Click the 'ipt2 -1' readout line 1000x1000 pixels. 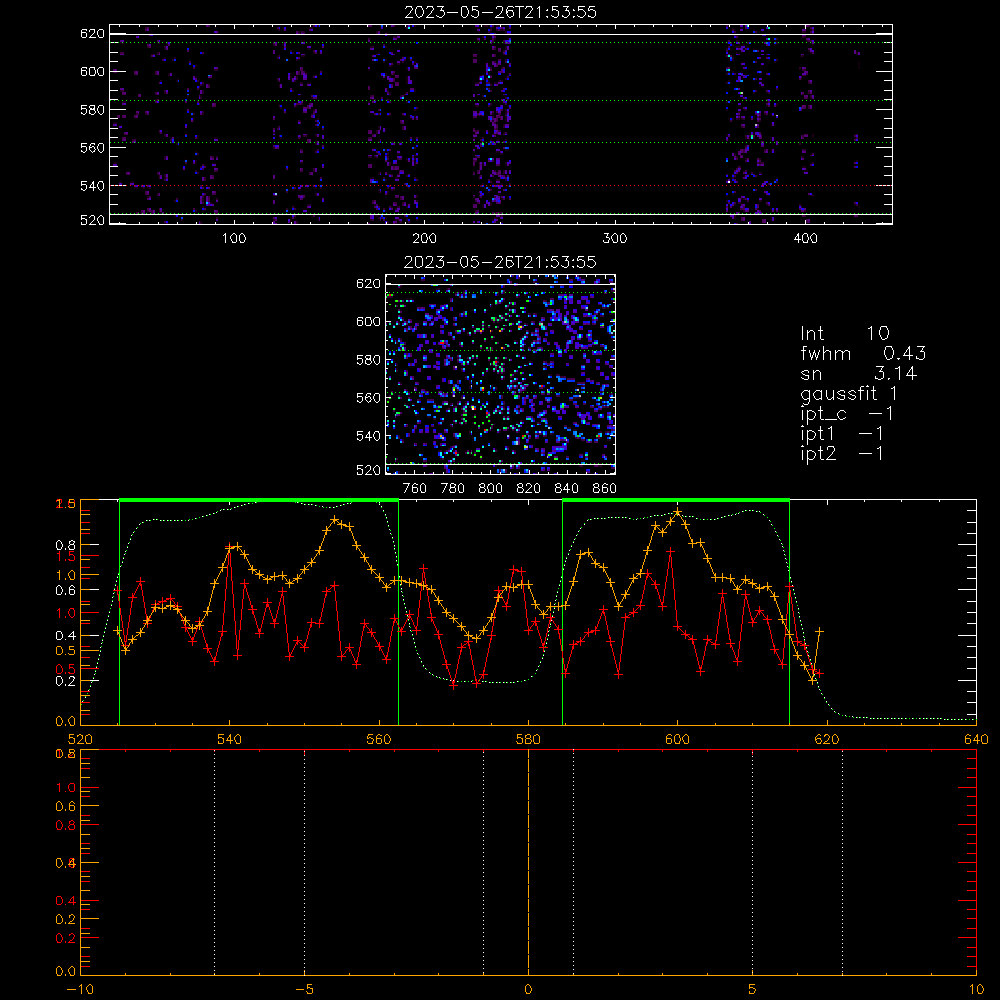click(x=842, y=453)
